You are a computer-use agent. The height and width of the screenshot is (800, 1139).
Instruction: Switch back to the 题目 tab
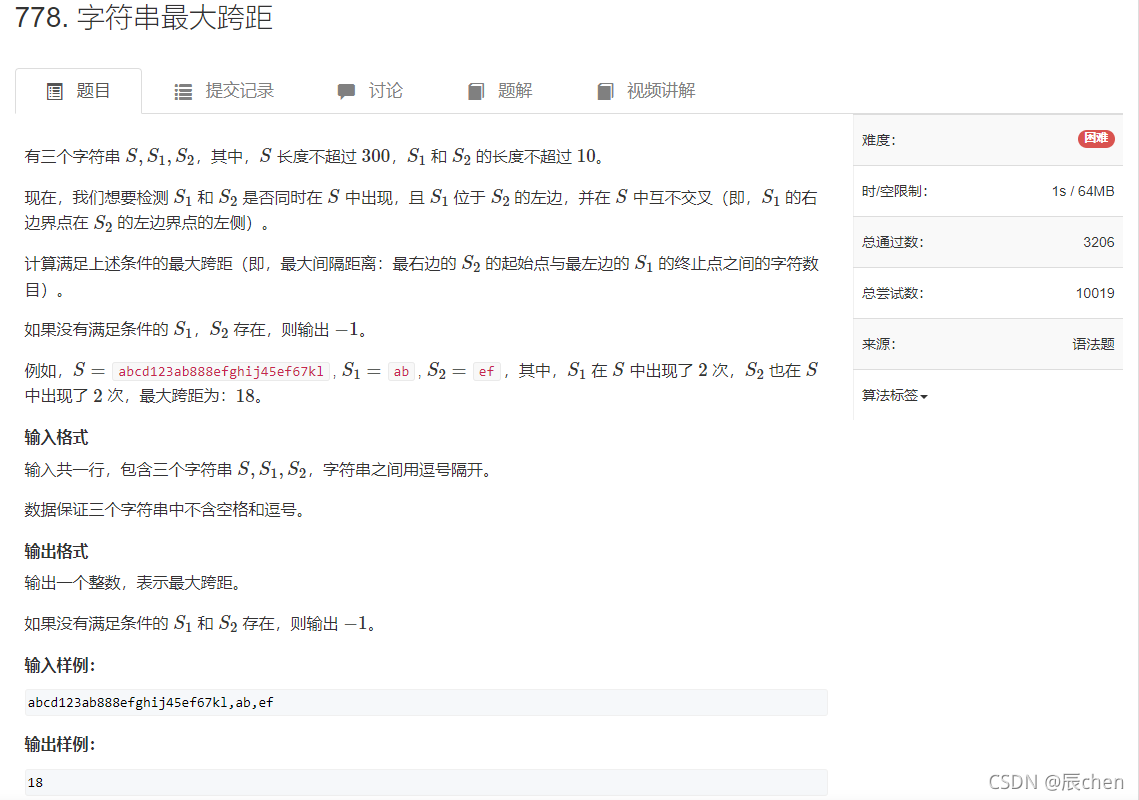point(92,90)
